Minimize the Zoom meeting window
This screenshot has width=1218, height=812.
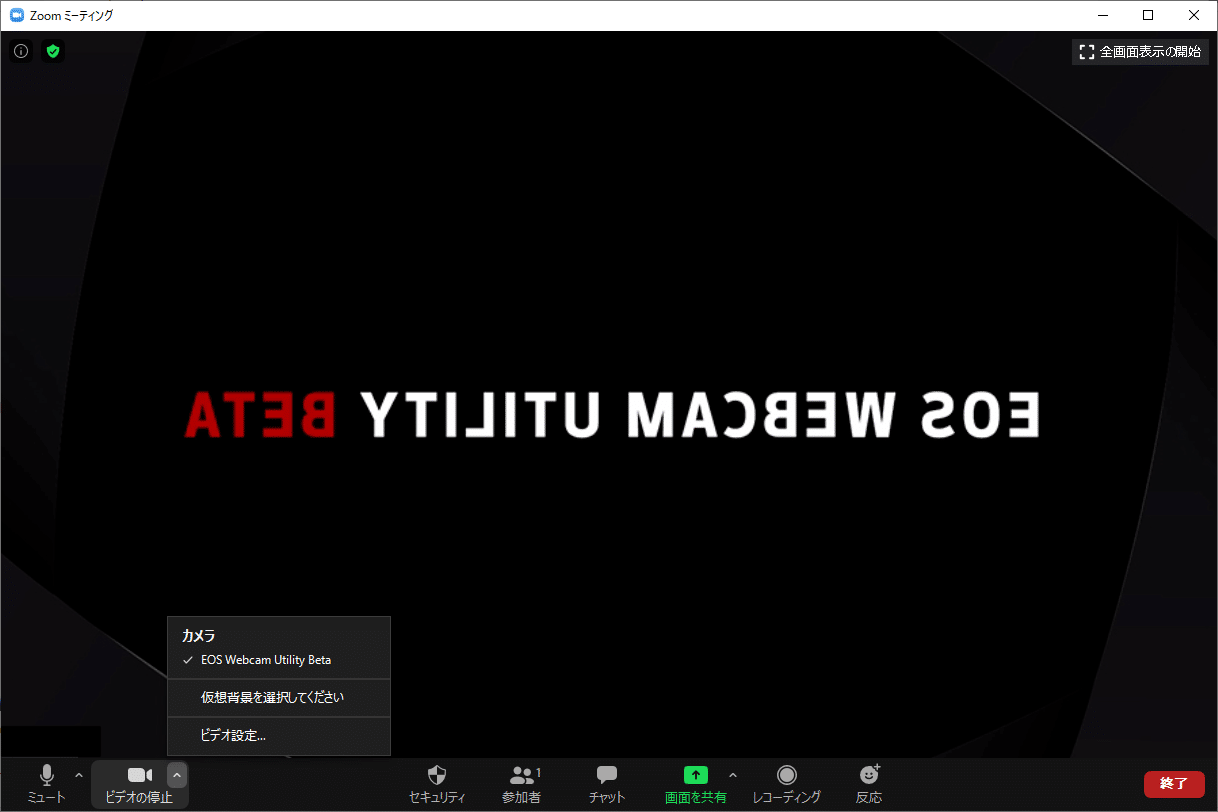1103,15
